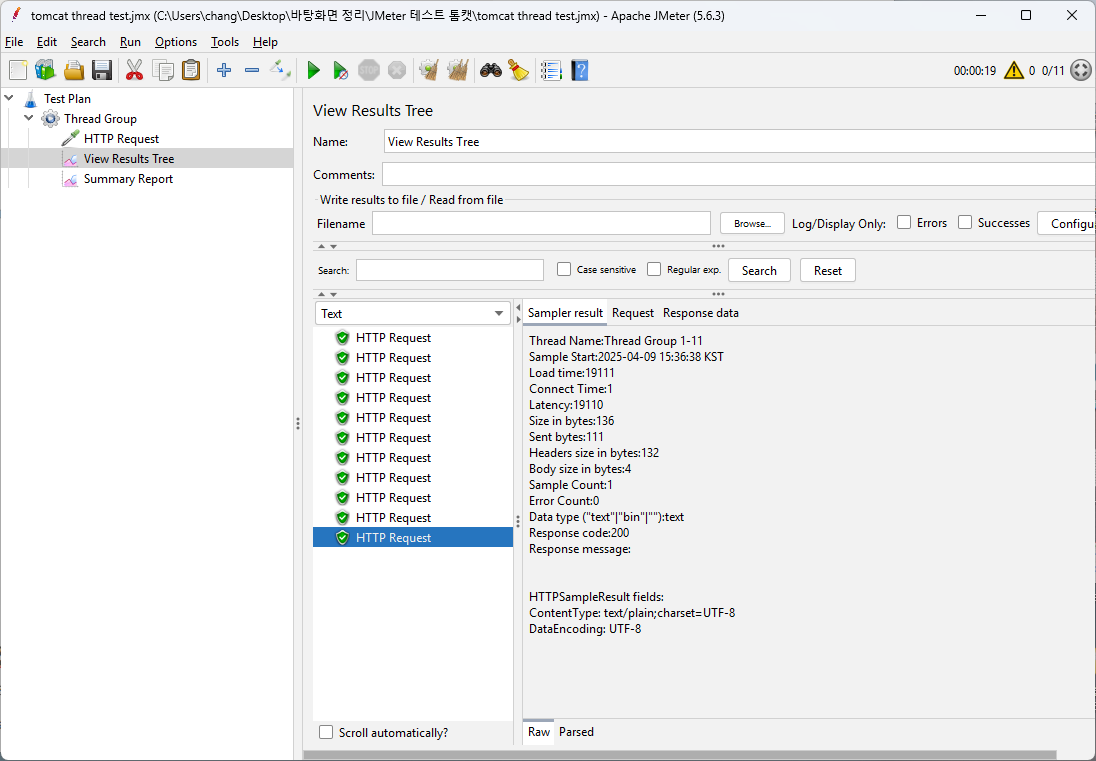Collapse the Thread Group tree node

29,118
